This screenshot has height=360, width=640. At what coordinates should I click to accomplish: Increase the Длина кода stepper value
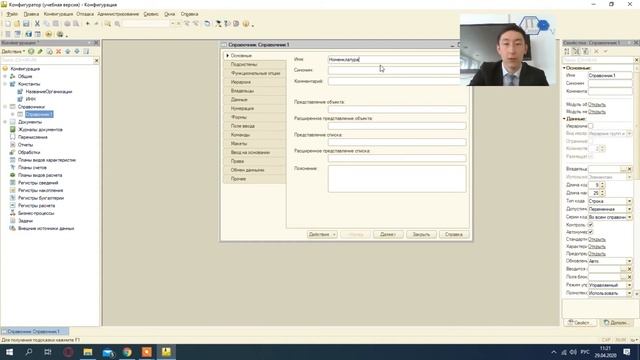602,183
